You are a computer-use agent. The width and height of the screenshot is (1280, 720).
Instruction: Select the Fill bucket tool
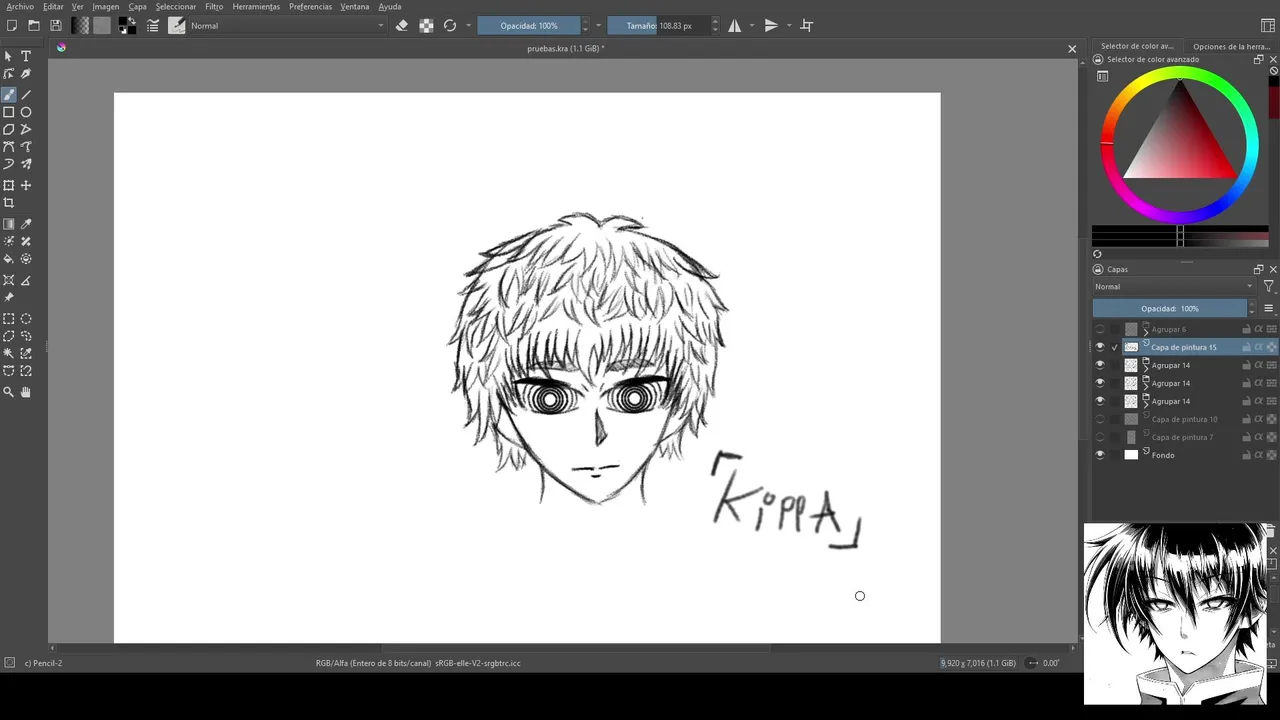[9, 259]
